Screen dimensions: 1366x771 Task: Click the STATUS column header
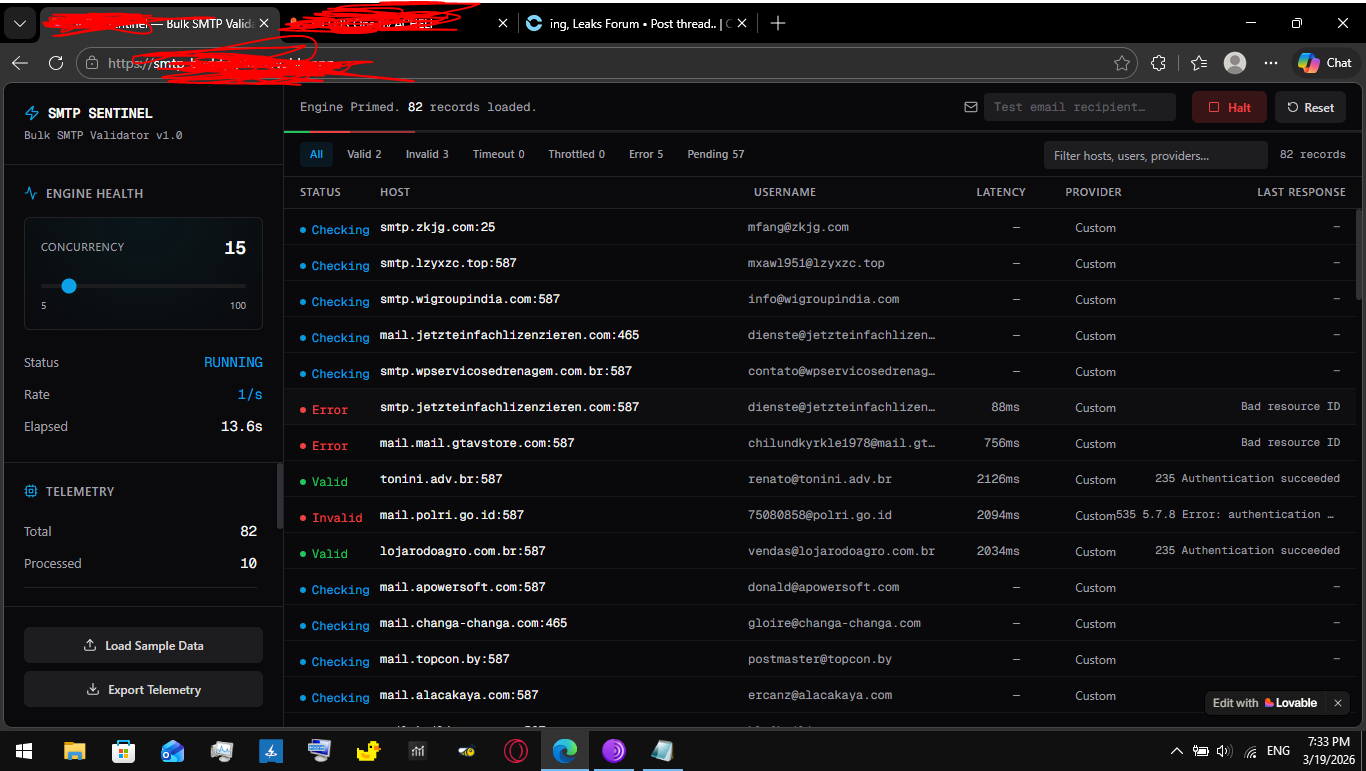coord(320,192)
